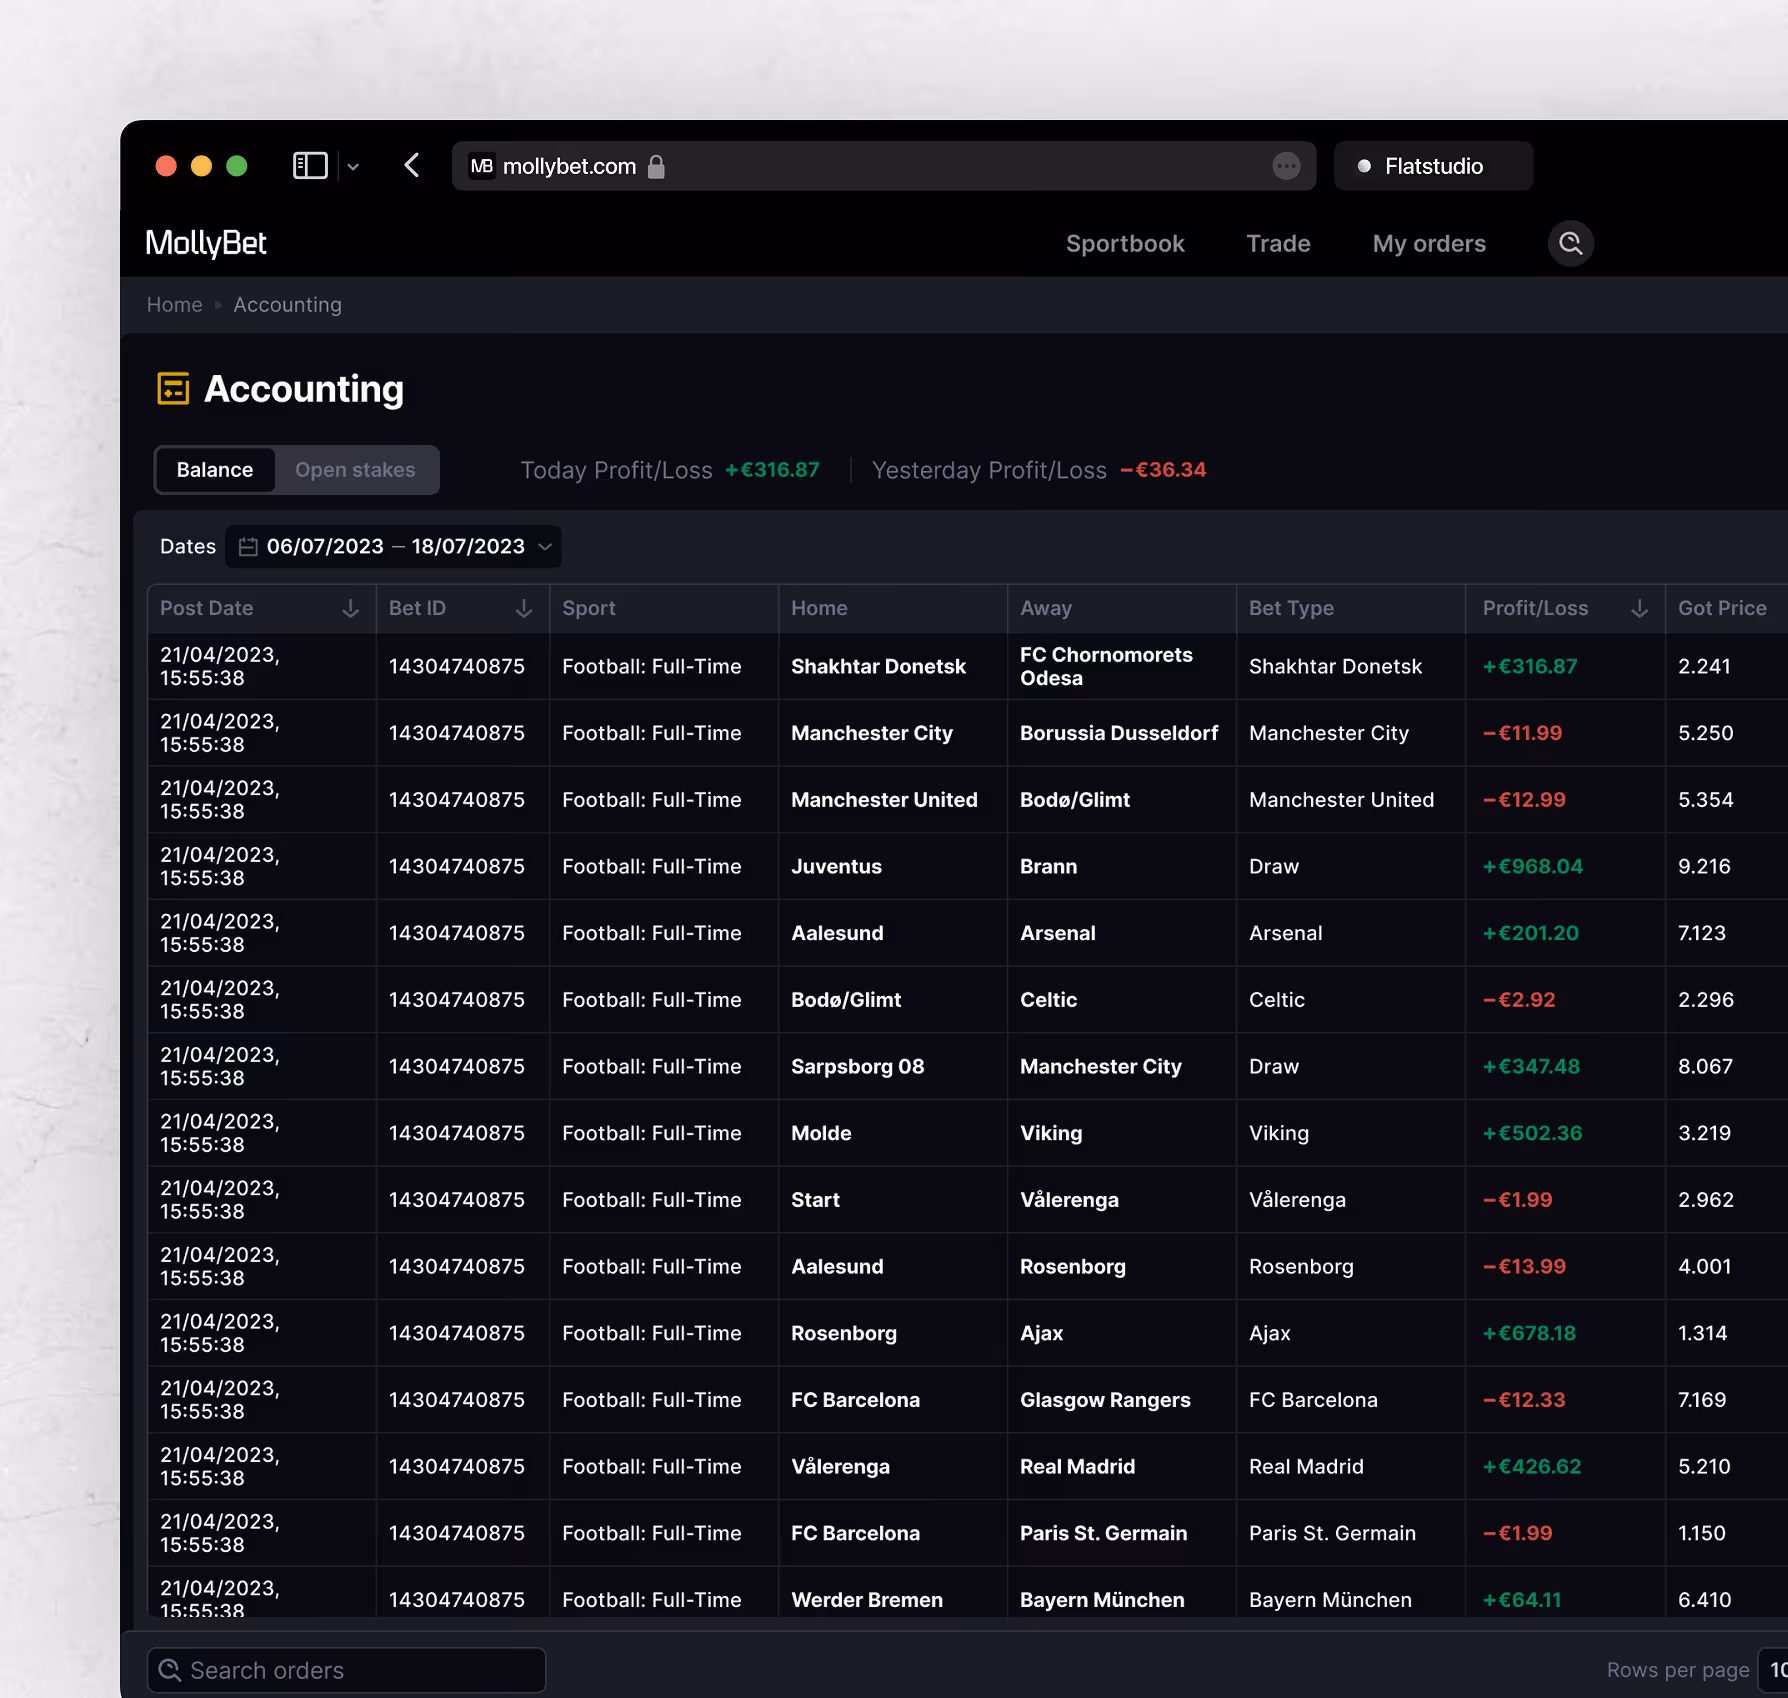Open the date range dropdown
Screen dimensions: 1788x1698
click(393, 547)
